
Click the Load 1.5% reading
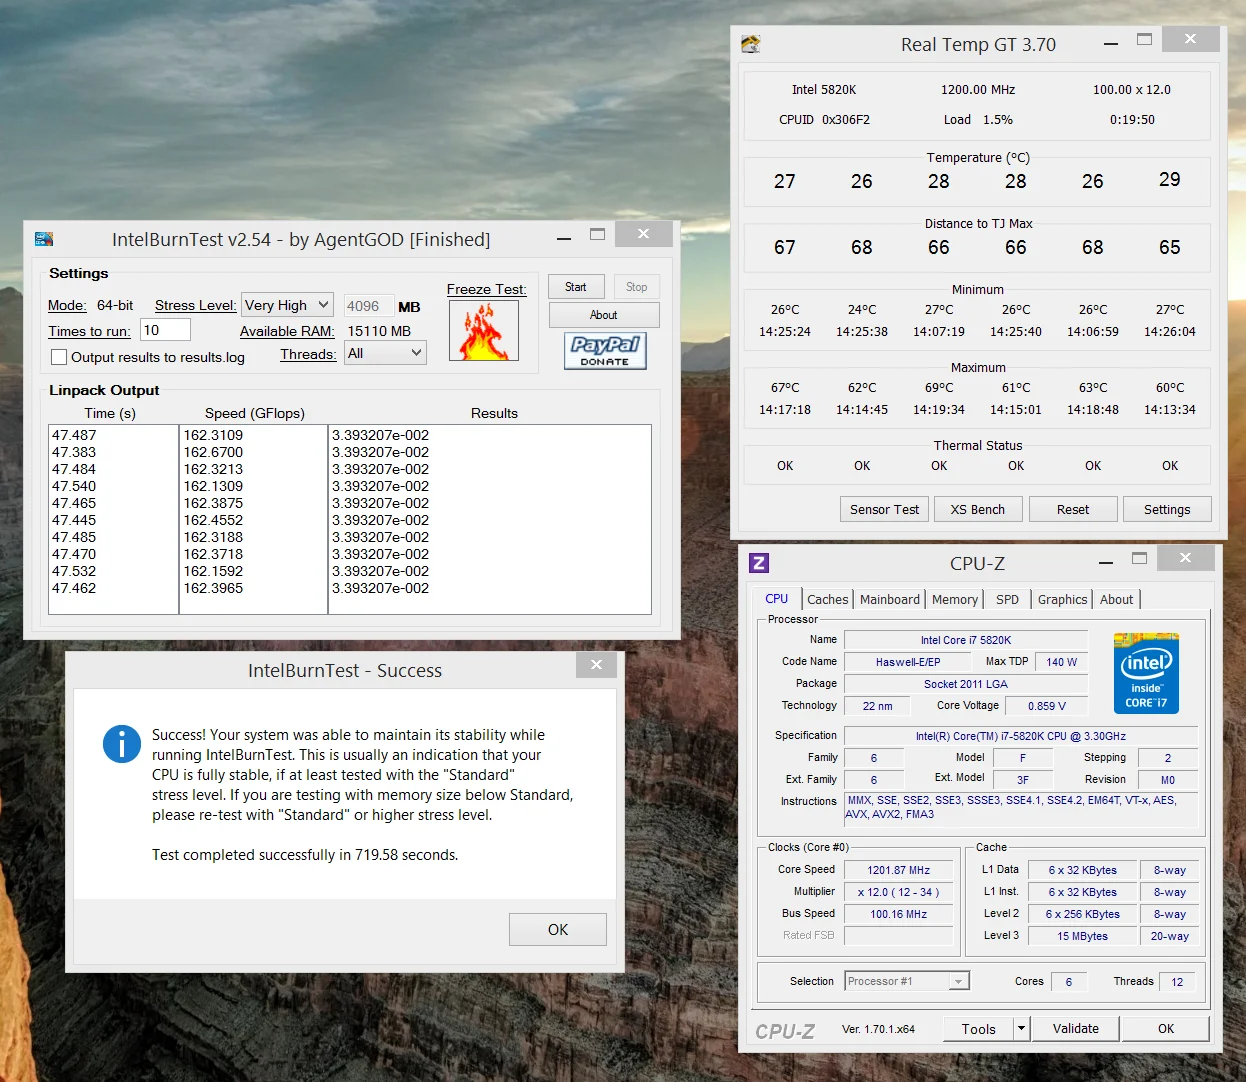pyautogui.click(x=978, y=119)
